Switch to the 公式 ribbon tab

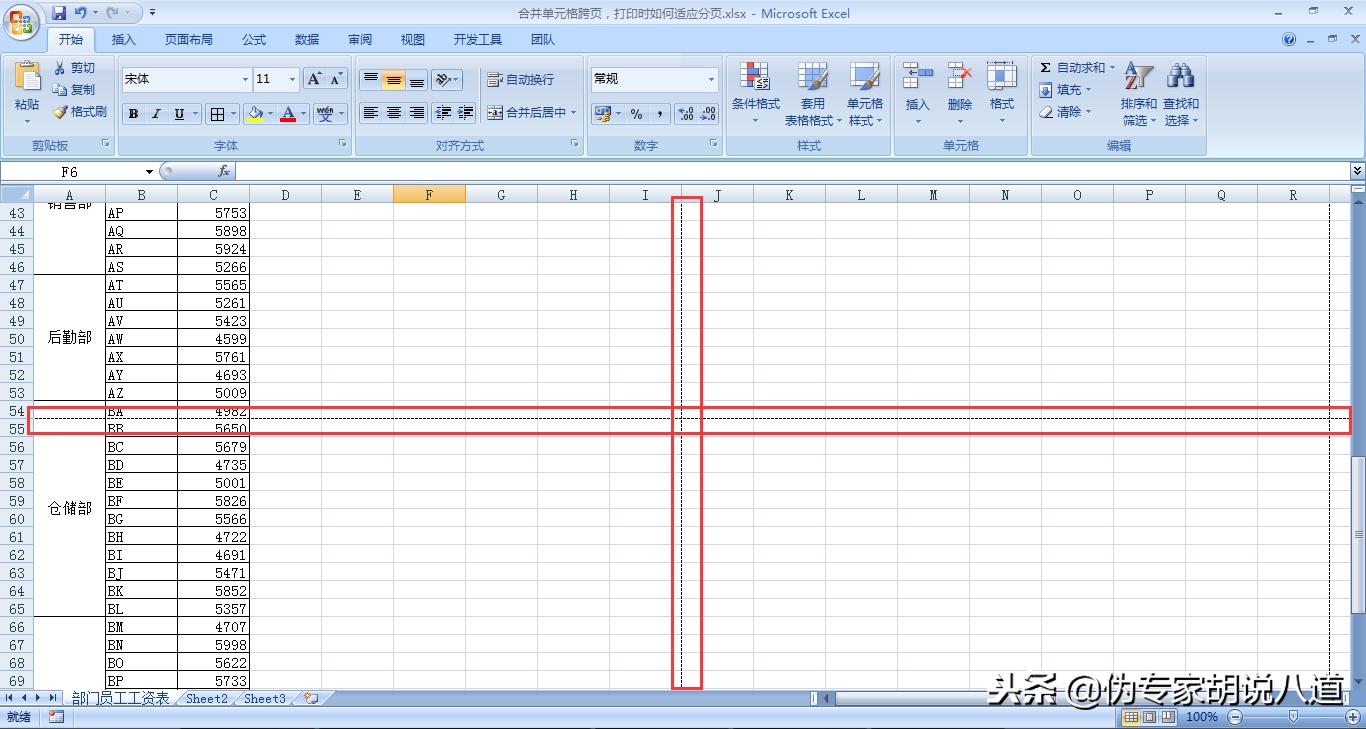(x=254, y=40)
